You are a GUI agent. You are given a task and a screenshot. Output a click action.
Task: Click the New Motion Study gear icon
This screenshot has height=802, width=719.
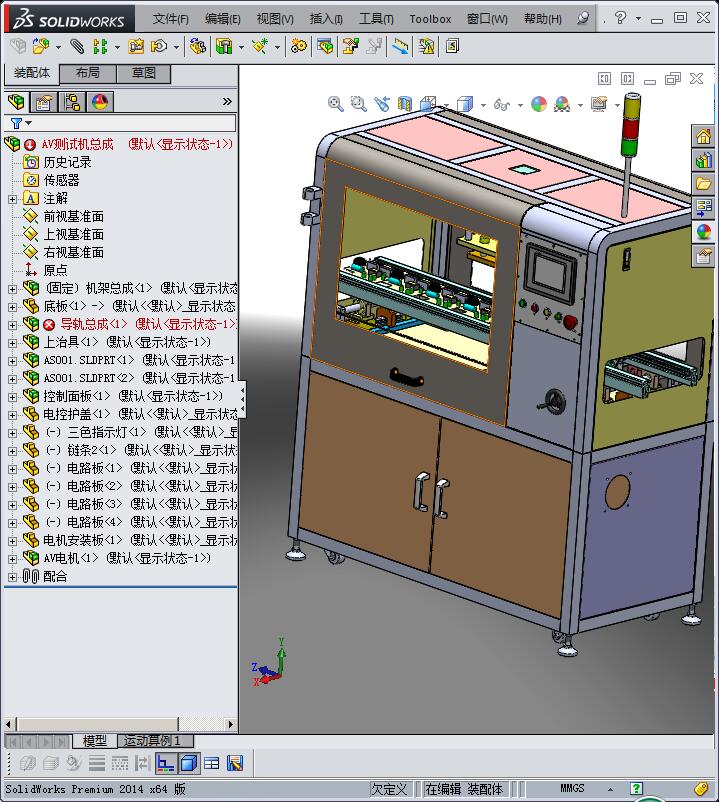pyautogui.click(x=299, y=47)
